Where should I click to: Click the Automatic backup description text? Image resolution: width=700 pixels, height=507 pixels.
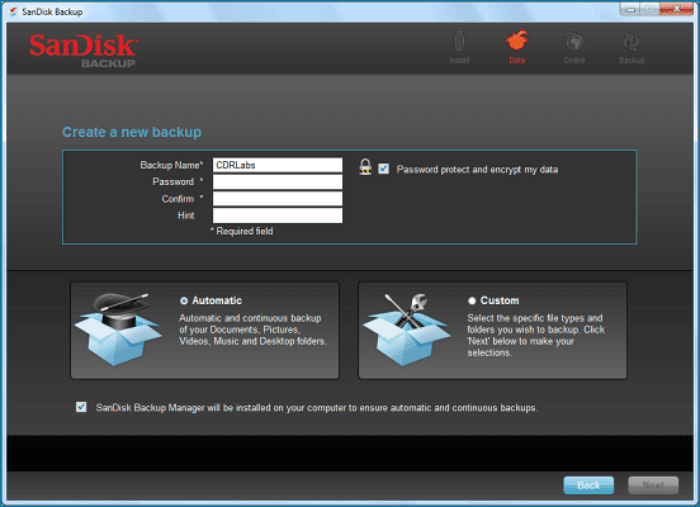click(253, 330)
